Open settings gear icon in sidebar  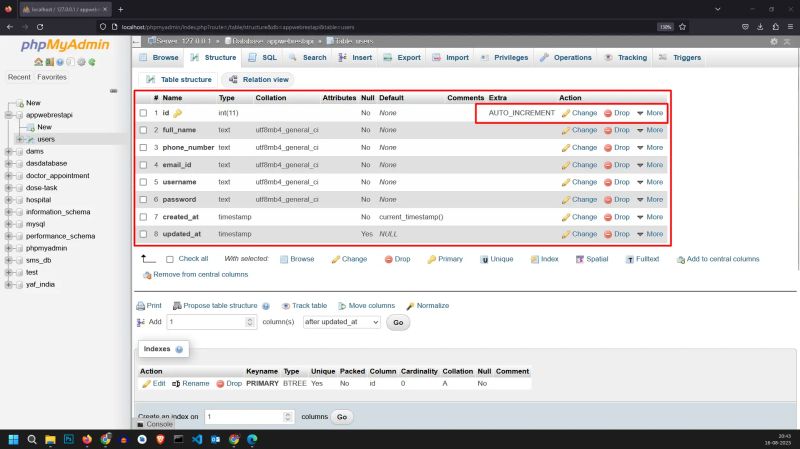click(x=81, y=62)
